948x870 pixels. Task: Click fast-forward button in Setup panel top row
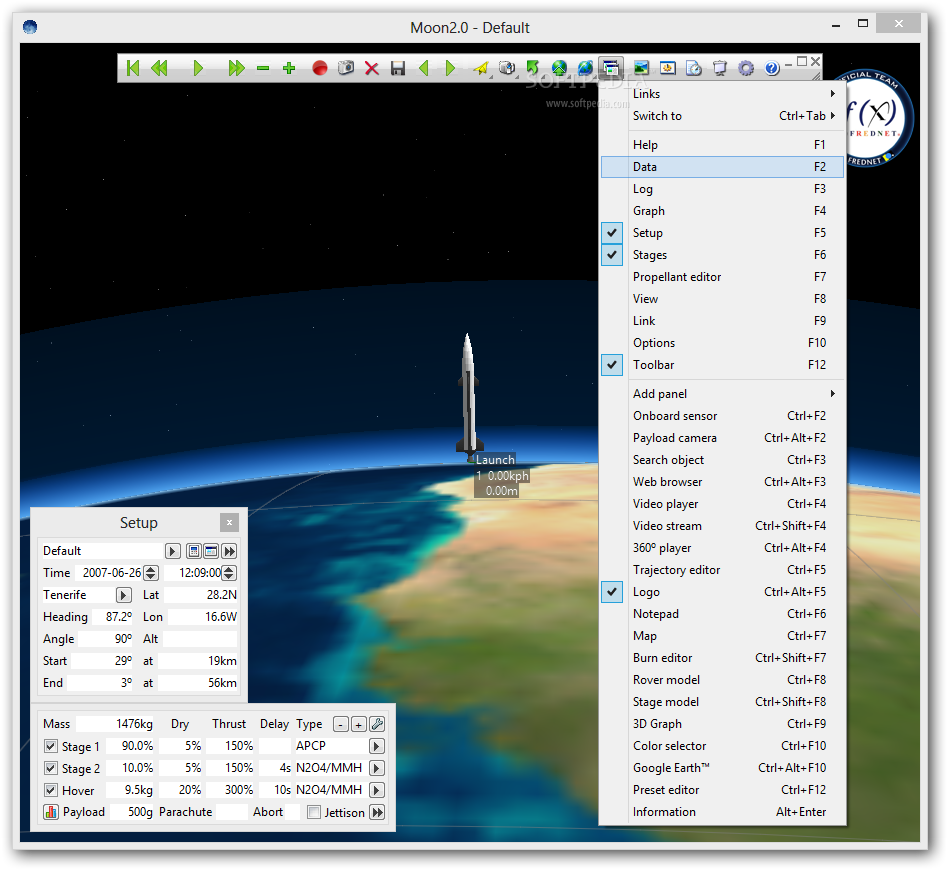[229, 551]
